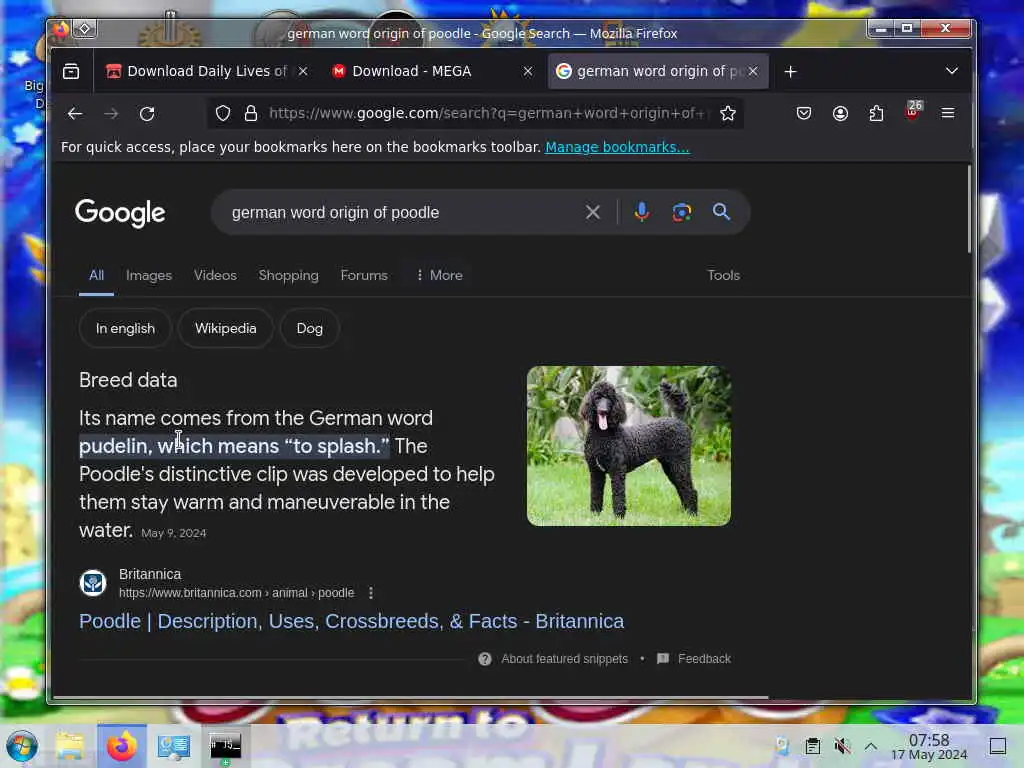The width and height of the screenshot is (1024, 768).
Task: Open the Pocket save icon
Action: pos(804,114)
